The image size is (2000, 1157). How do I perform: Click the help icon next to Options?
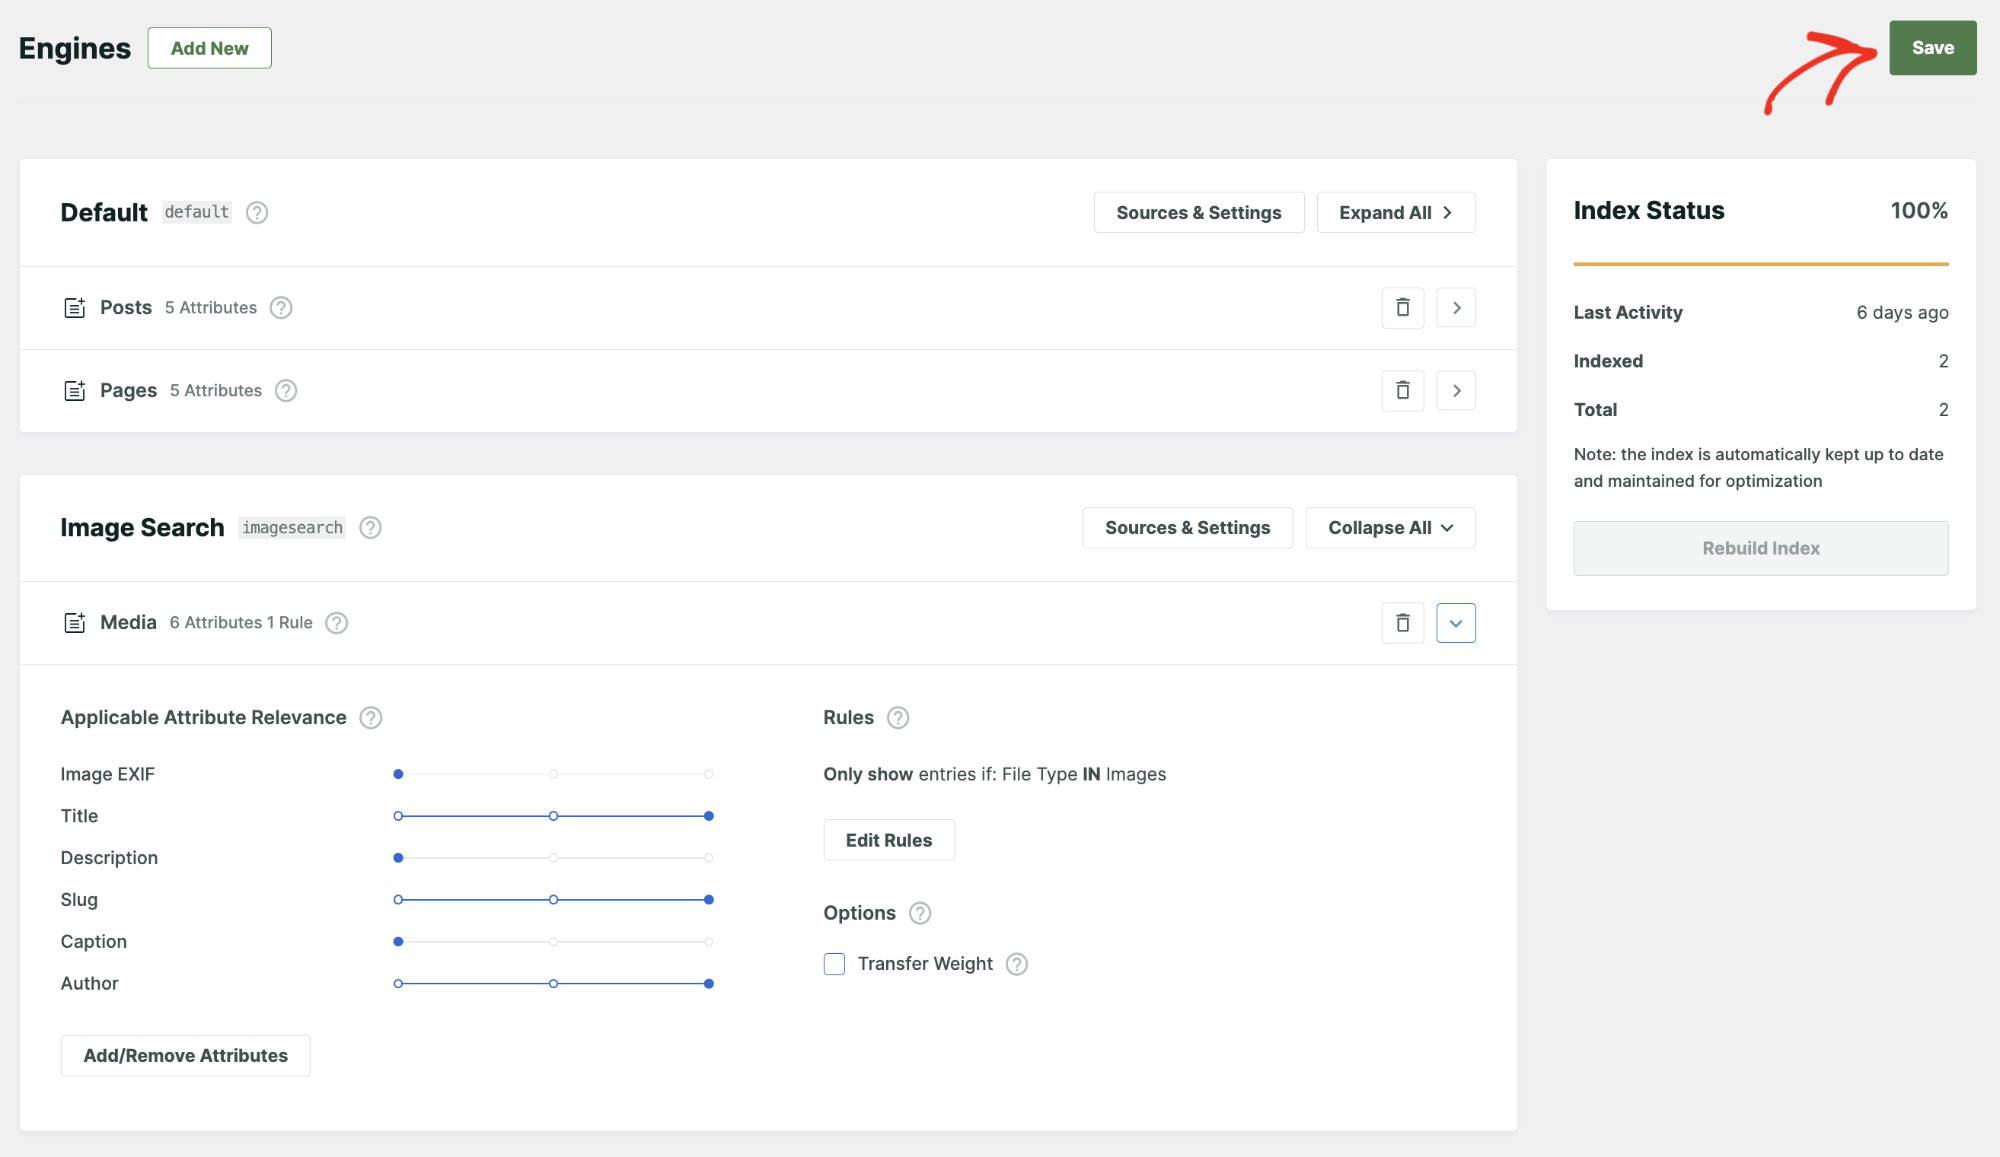(x=918, y=913)
